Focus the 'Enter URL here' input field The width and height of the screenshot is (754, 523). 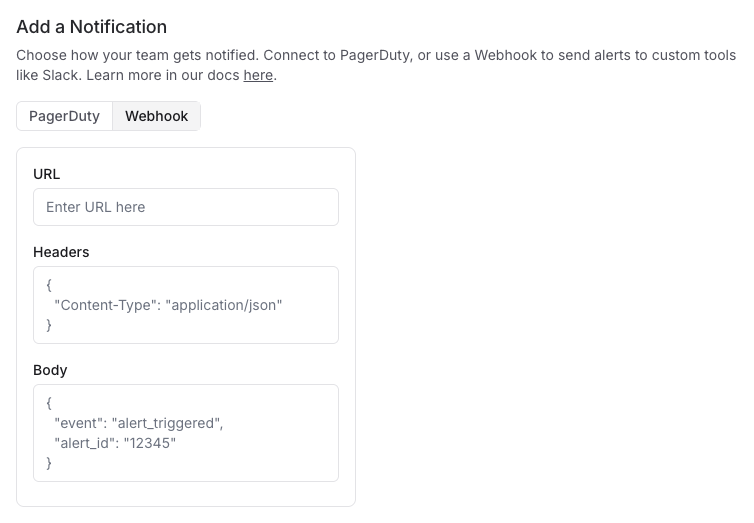pyautogui.click(x=186, y=207)
